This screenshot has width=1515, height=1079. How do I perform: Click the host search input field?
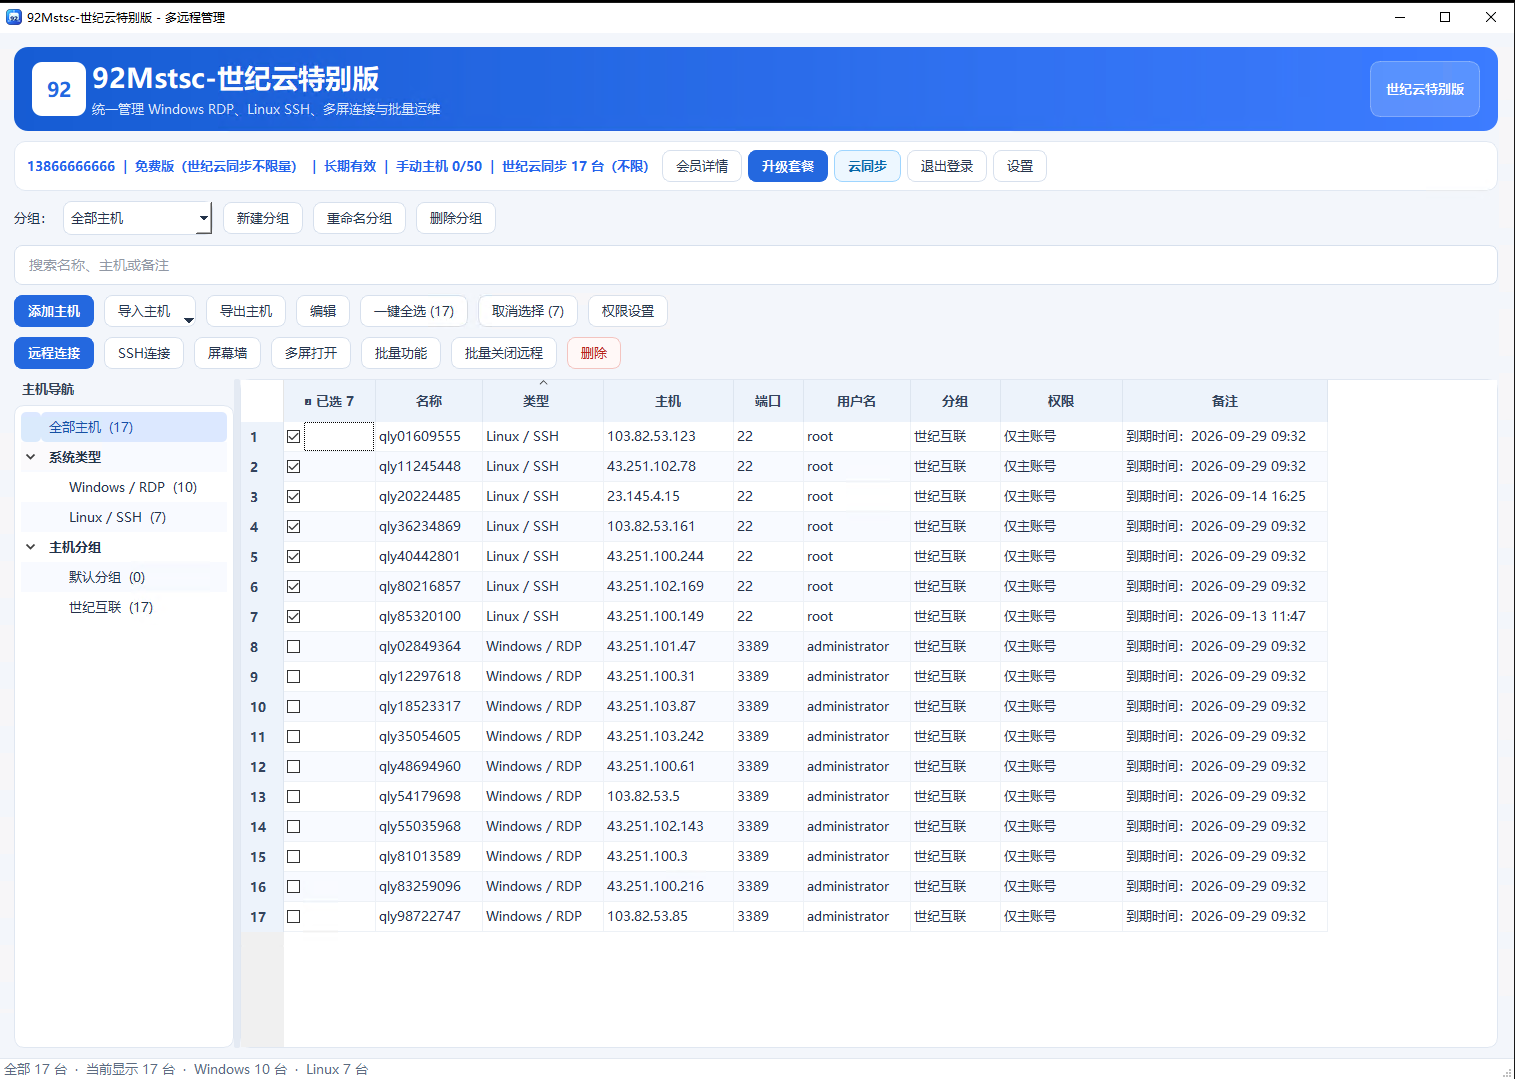click(756, 265)
